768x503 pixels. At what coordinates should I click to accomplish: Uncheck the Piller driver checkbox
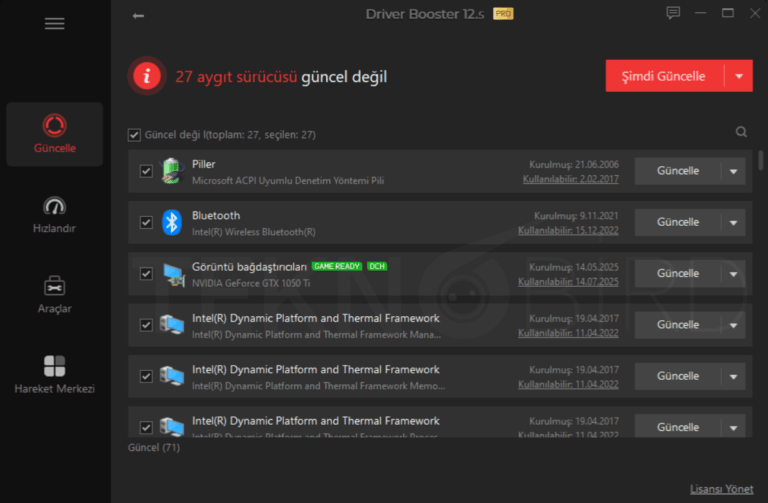tap(146, 171)
